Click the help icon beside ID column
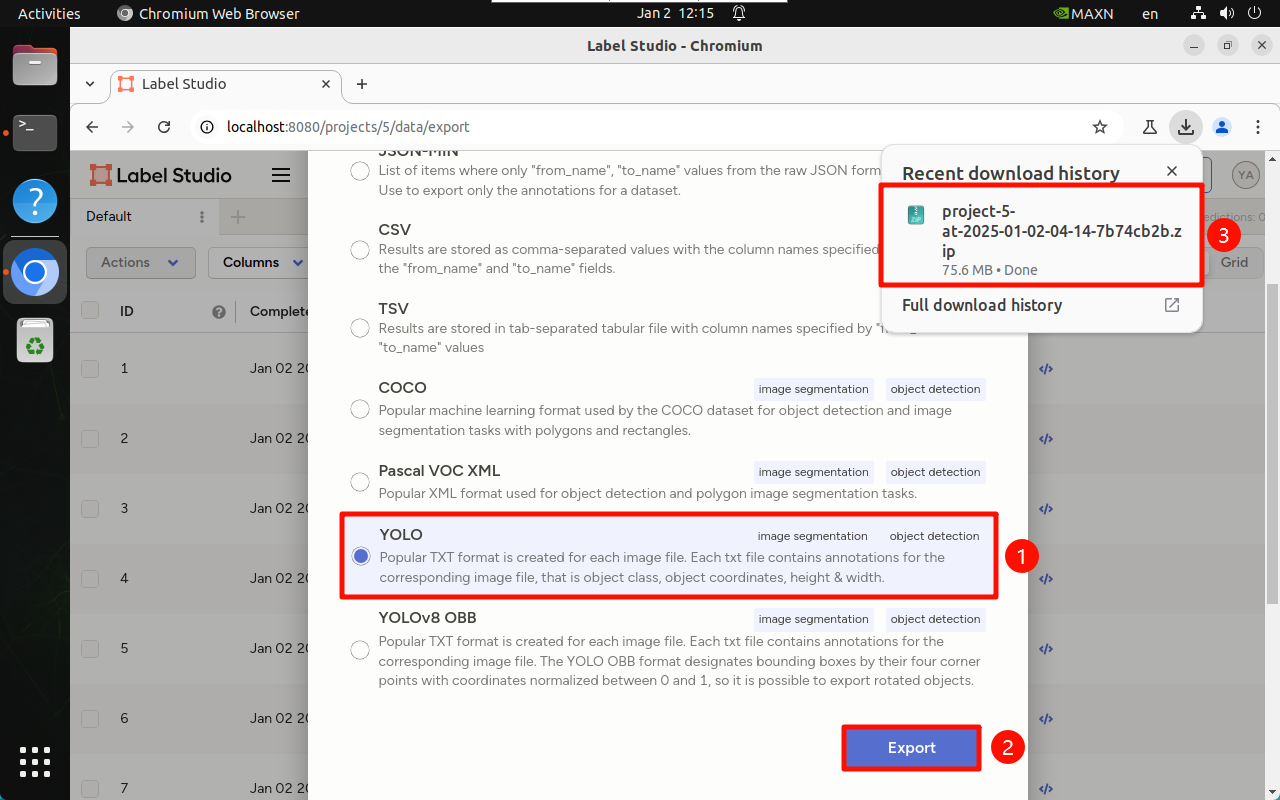This screenshot has height=800, width=1280. pos(219,312)
